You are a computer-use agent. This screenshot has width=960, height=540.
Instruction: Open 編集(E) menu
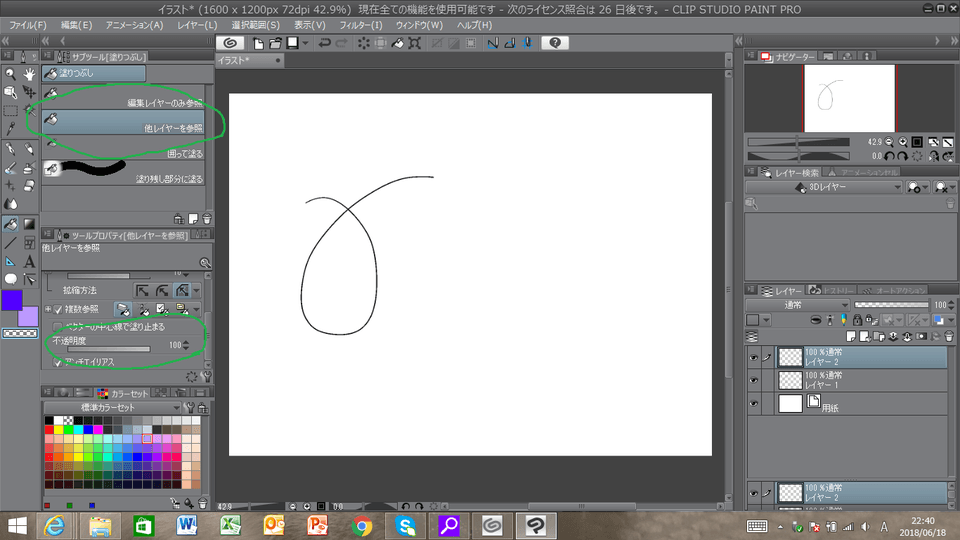coord(77,25)
